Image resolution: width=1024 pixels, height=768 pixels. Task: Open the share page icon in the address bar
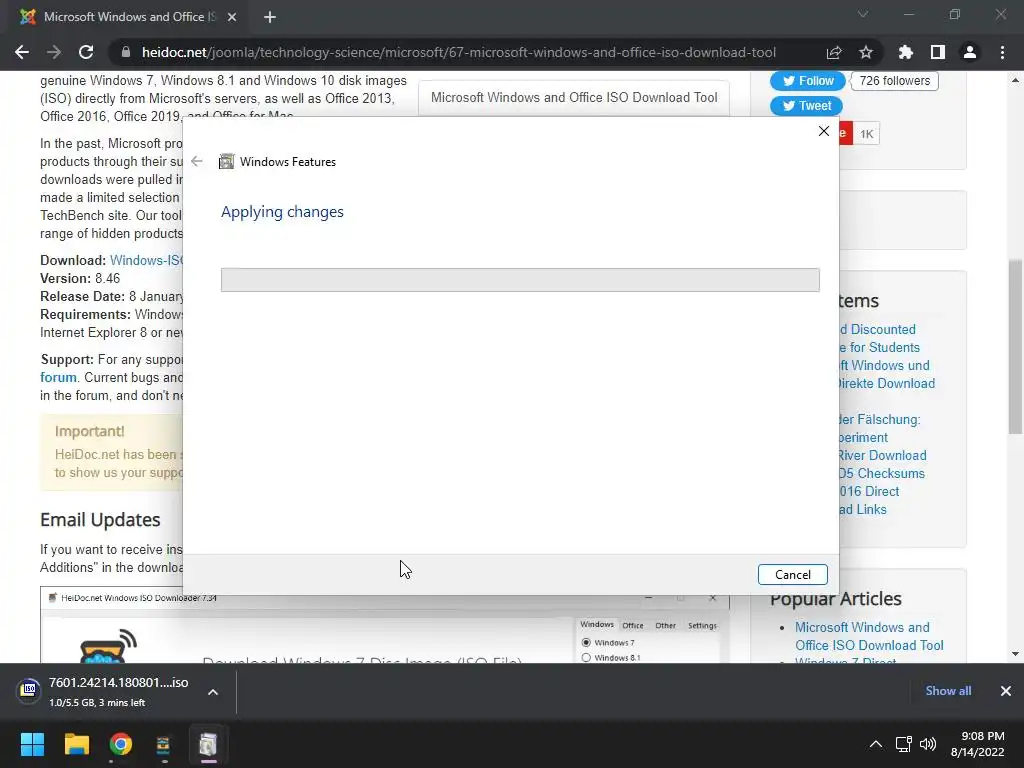pos(834,52)
